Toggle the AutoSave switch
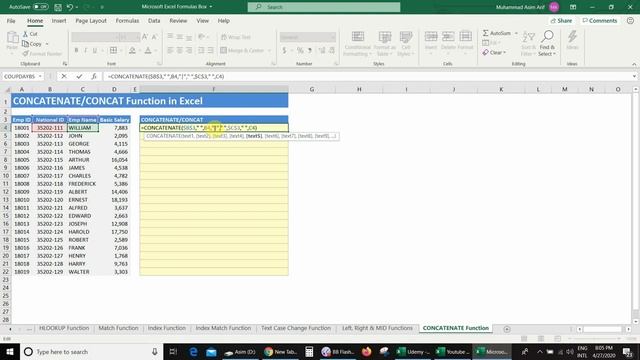 click(x=40, y=7)
